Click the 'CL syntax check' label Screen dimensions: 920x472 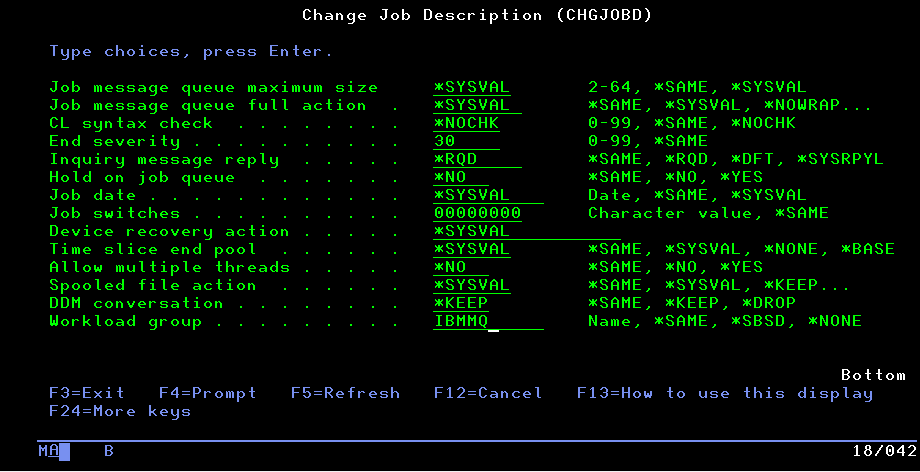click(131, 124)
